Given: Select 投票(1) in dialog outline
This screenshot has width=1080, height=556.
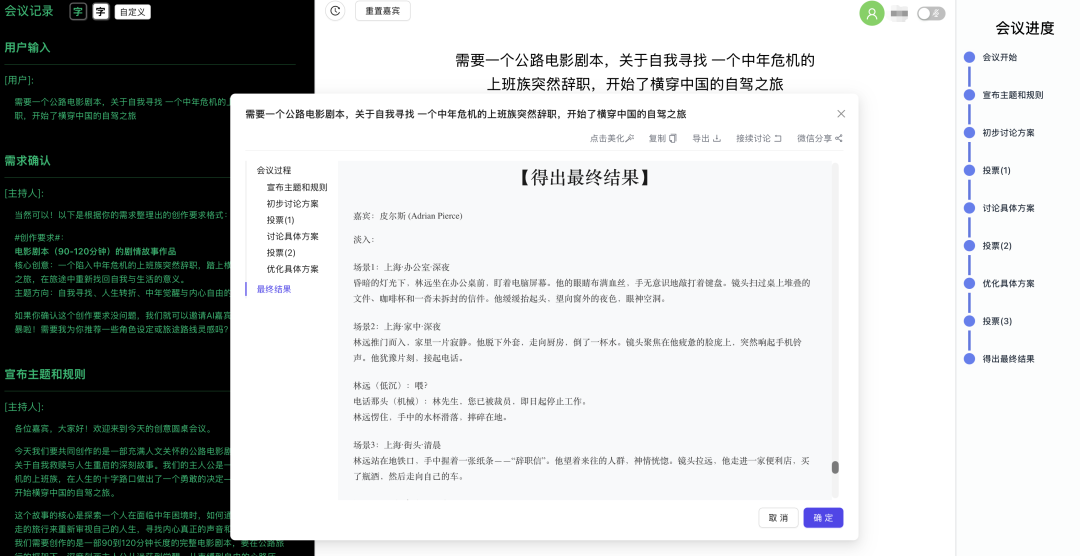Looking at the screenshot, I should point(280,220).
